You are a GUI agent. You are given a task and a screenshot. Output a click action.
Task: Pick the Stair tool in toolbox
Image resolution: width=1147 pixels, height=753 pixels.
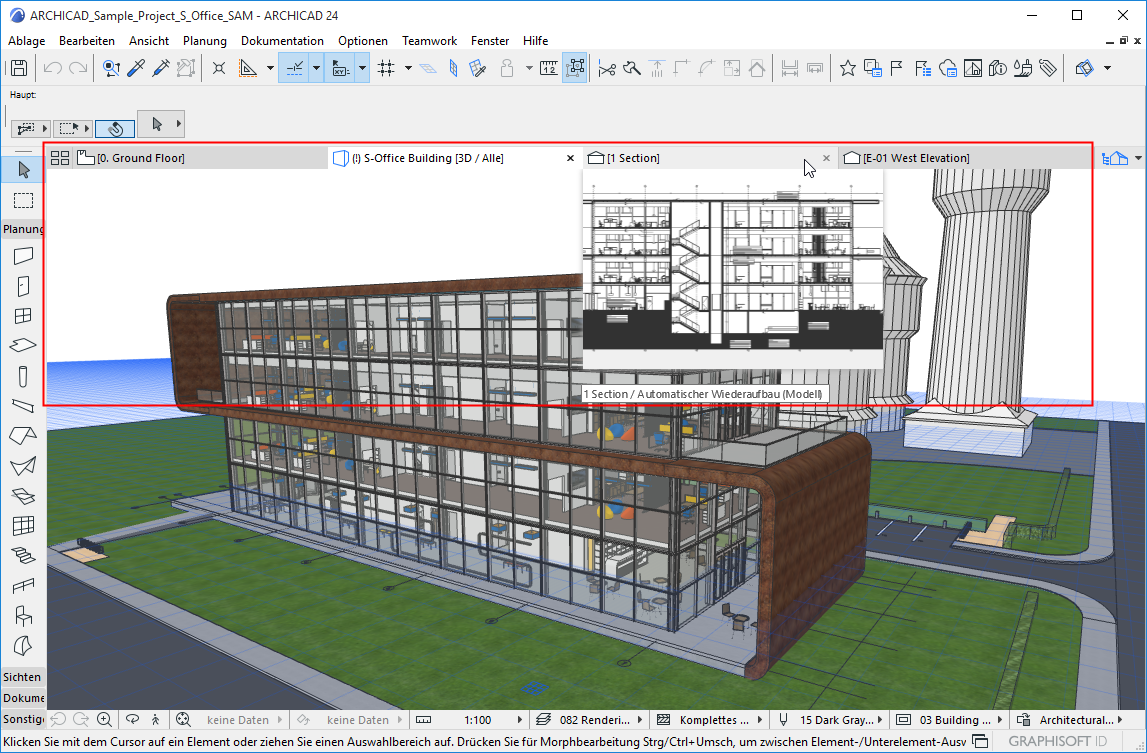[x=23, y=555]
